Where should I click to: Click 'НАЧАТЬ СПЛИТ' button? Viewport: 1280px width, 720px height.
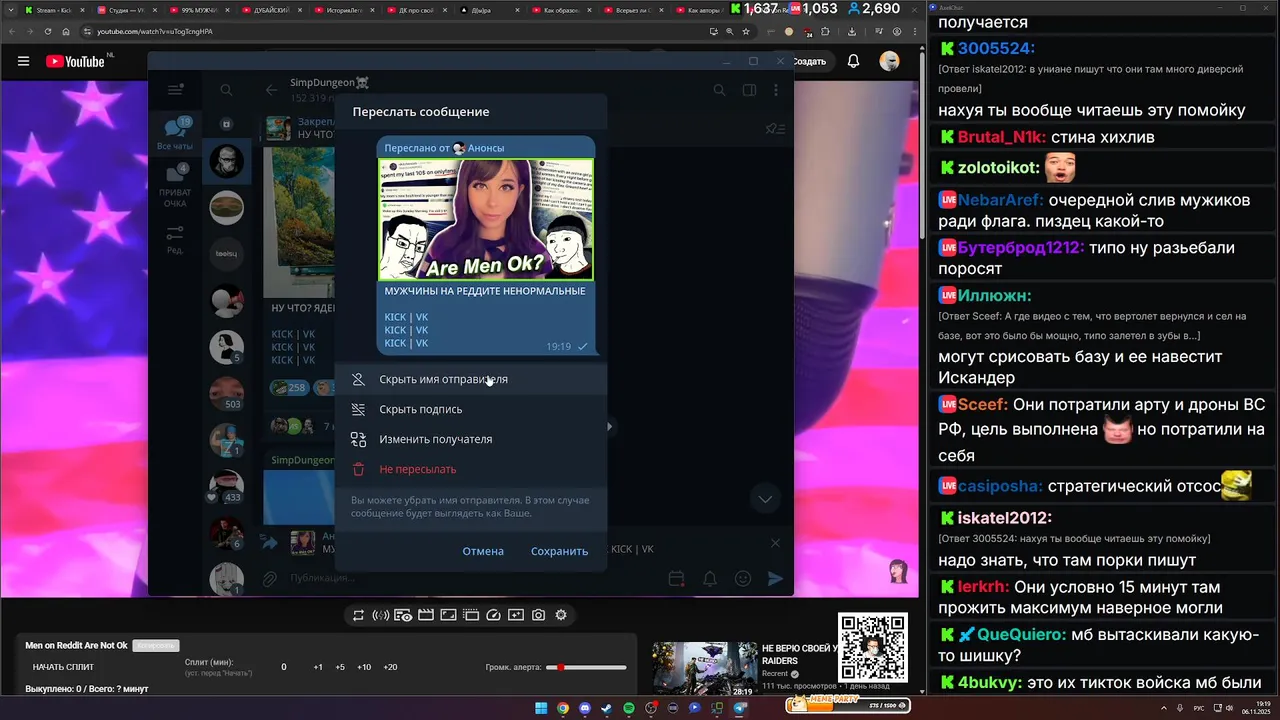[x=63, y=667]
